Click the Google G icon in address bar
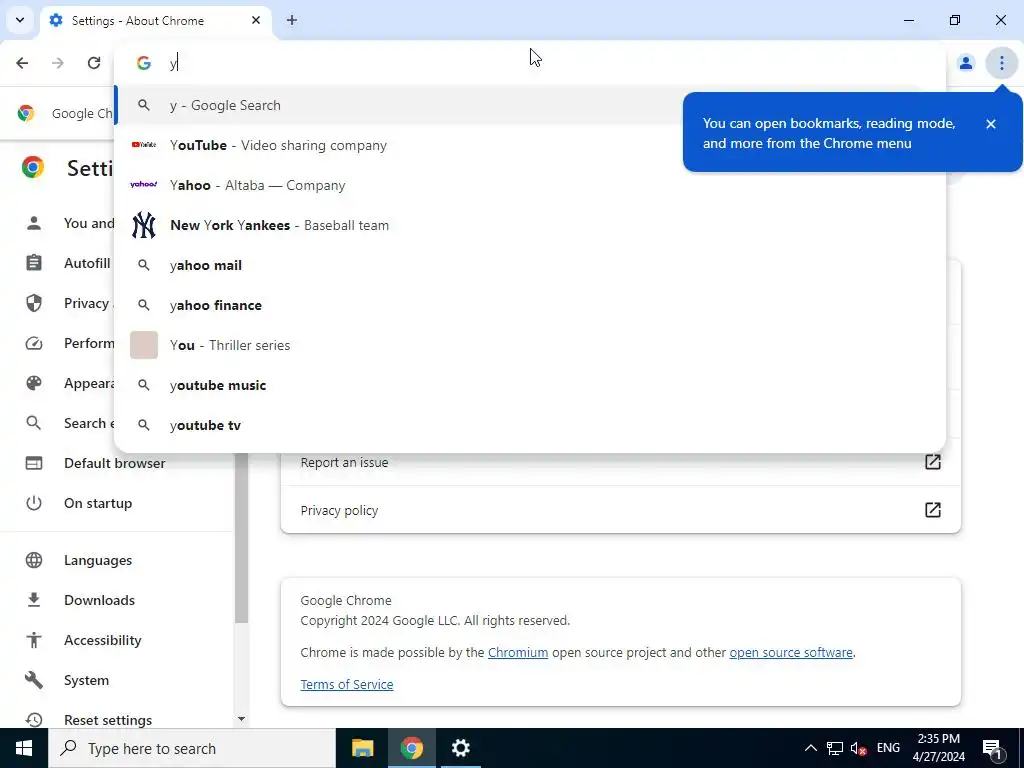 point(144,63)
